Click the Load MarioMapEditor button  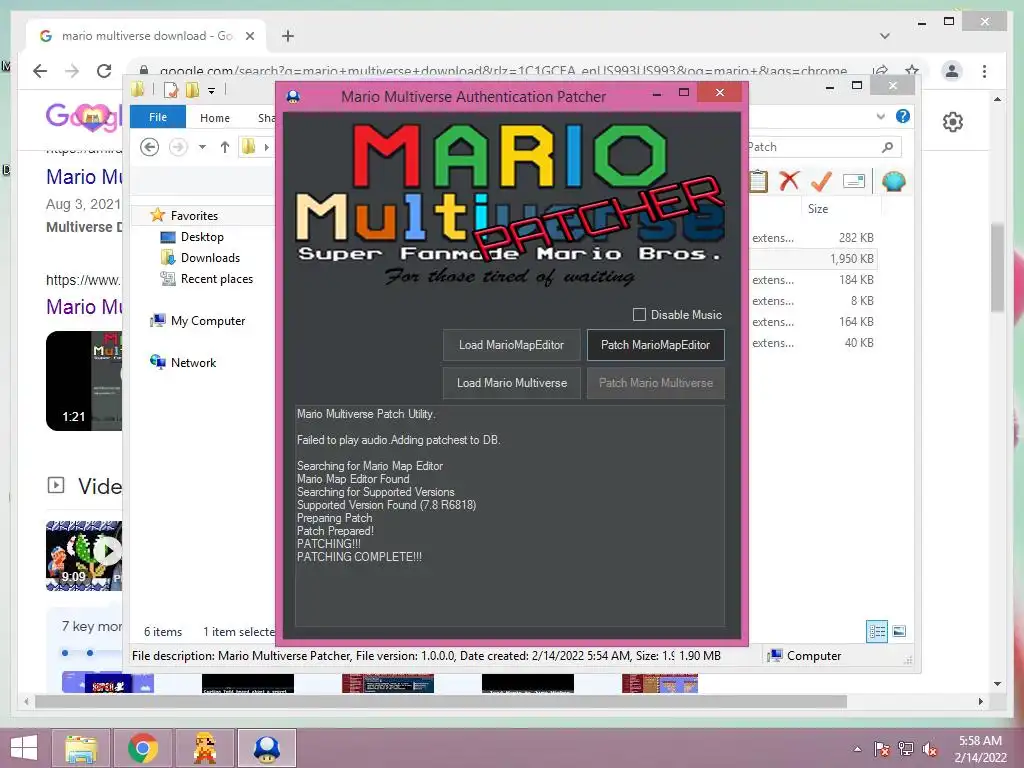(511, 345)
